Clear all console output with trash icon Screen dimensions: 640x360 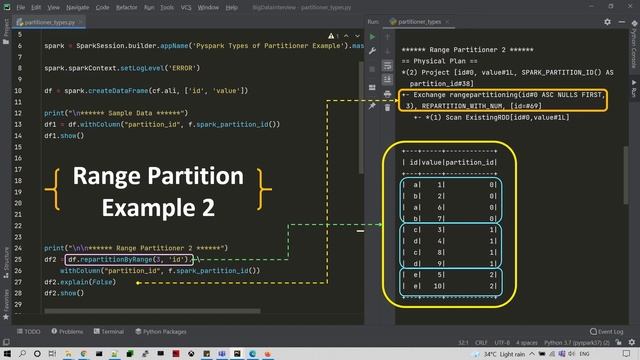coord(387,108)
